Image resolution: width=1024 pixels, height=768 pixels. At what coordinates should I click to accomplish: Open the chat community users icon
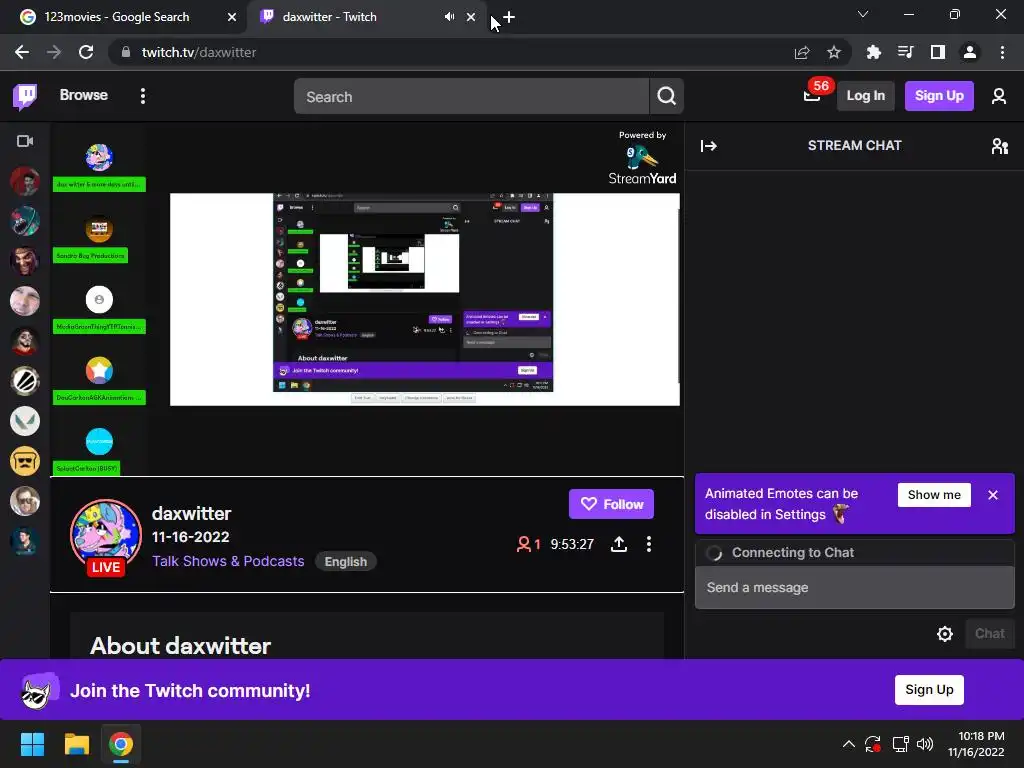click(999, 146)
